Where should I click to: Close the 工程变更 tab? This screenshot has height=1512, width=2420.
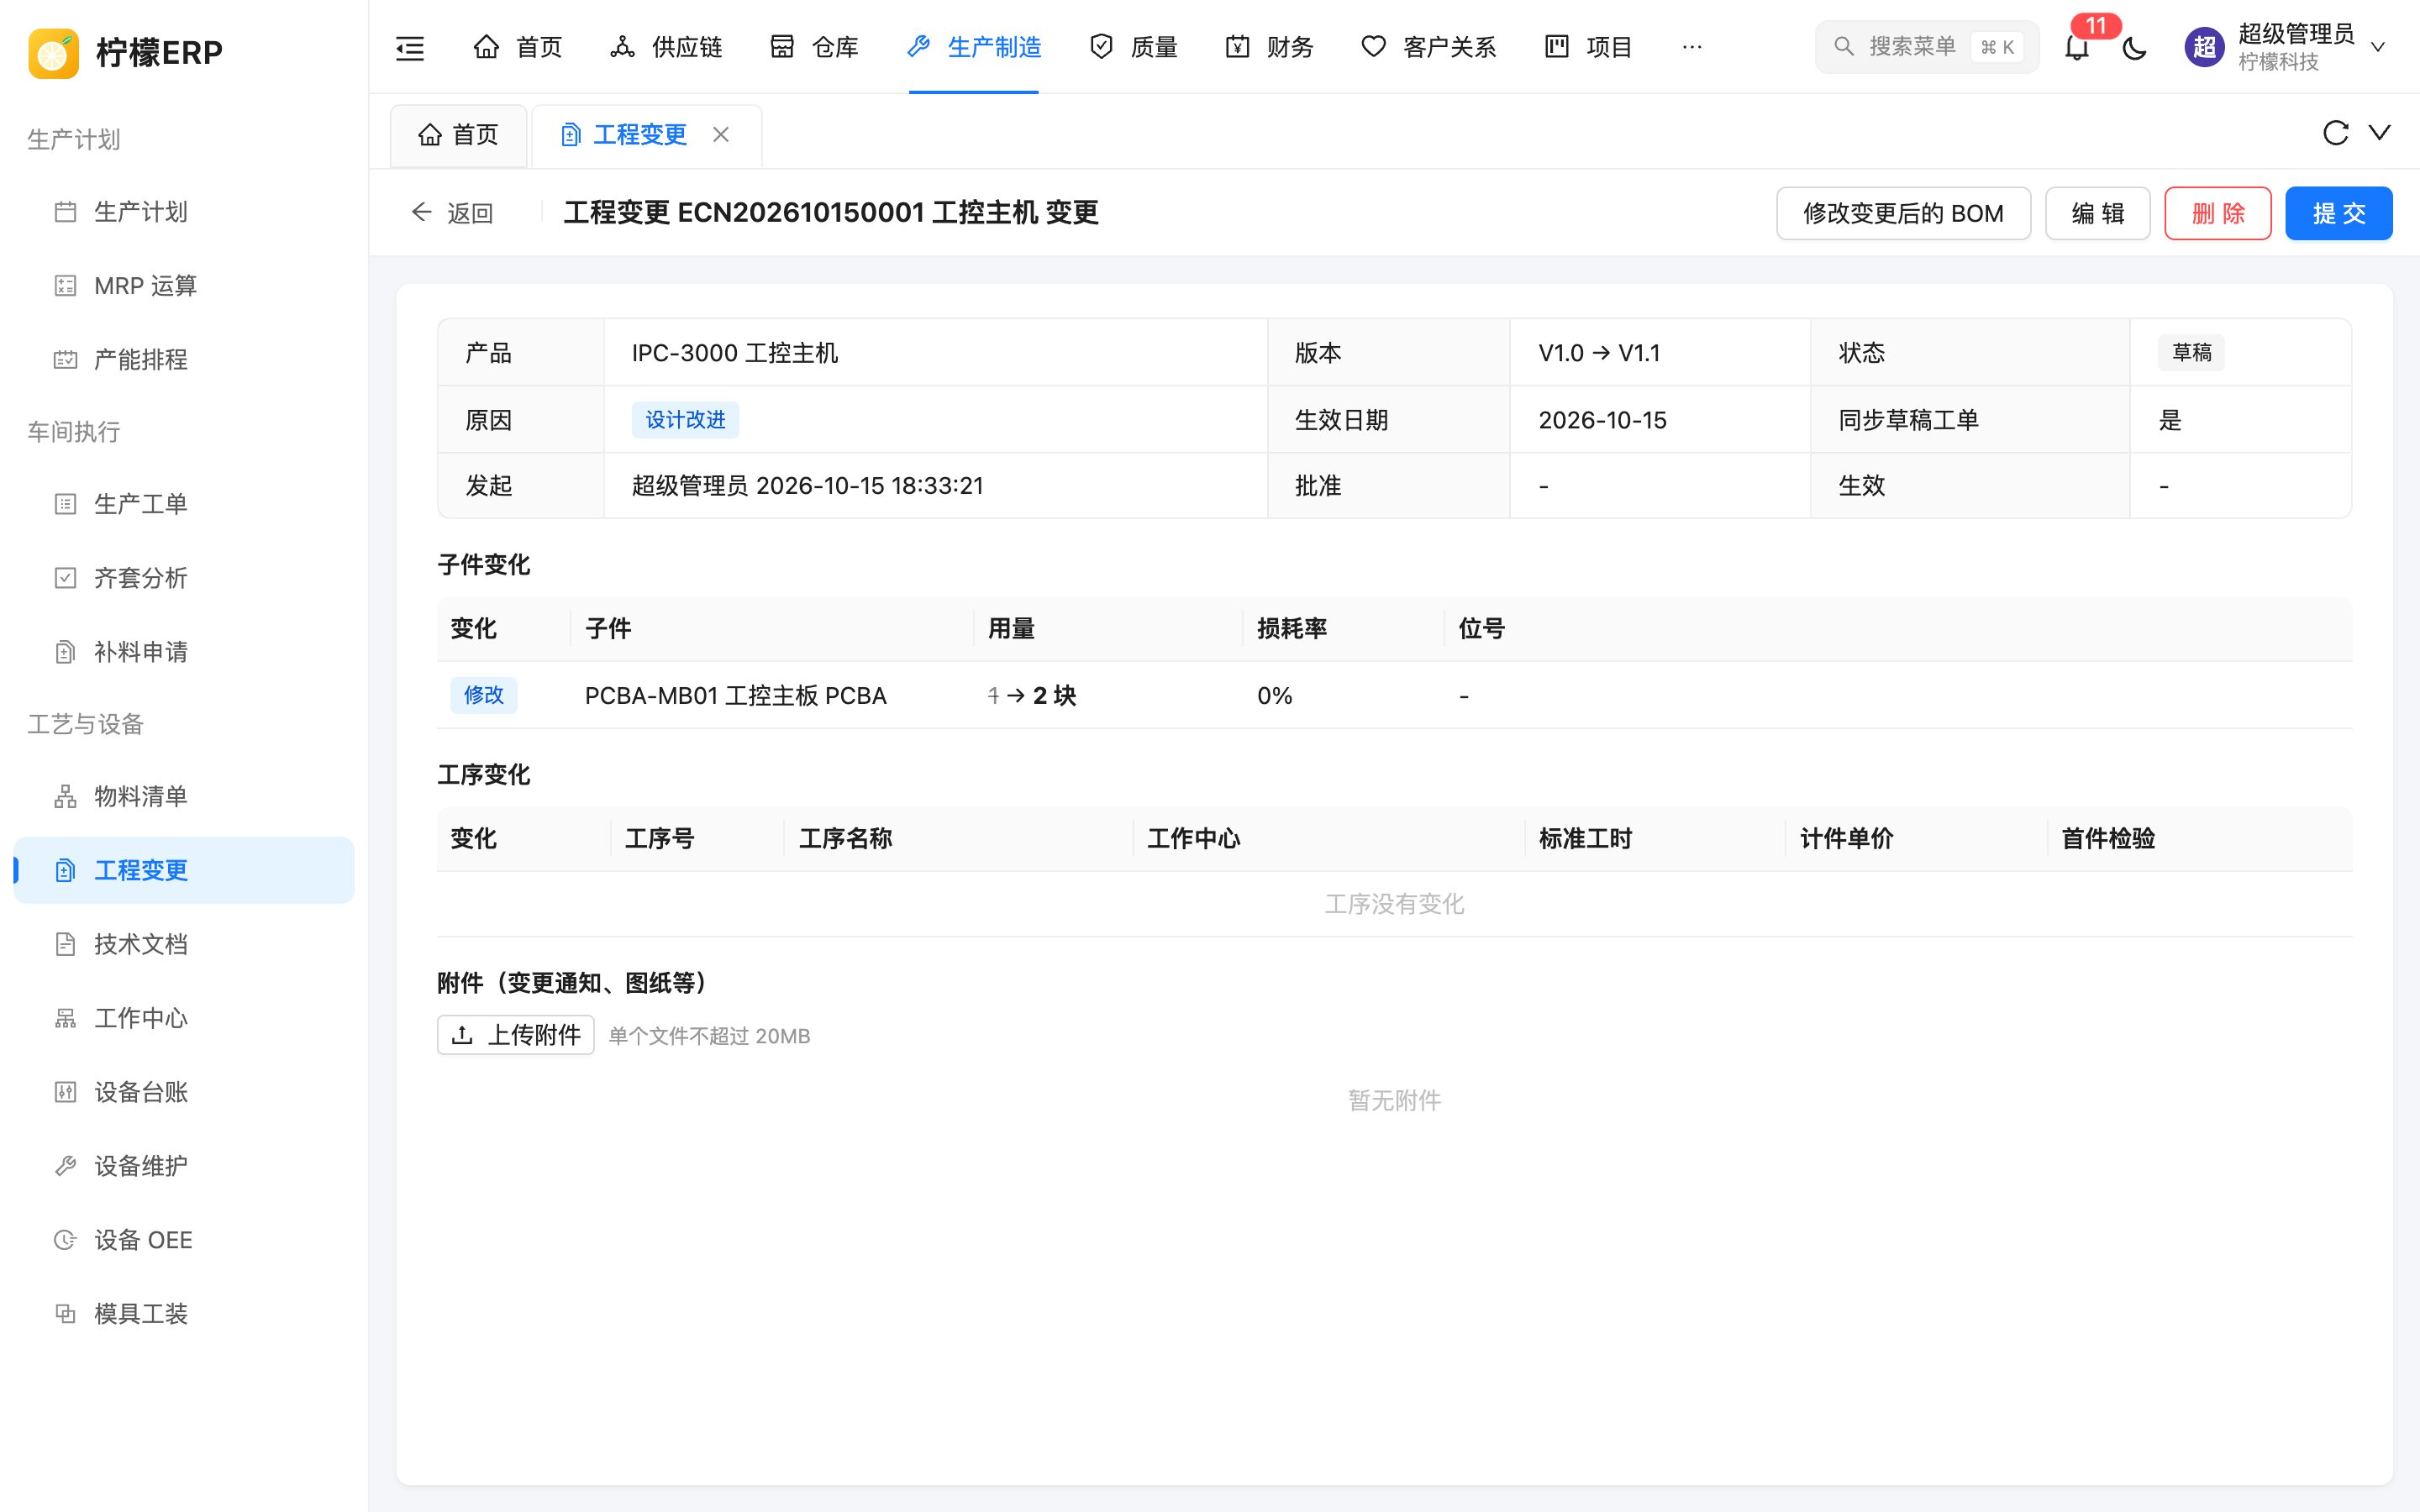click(721, 134)
